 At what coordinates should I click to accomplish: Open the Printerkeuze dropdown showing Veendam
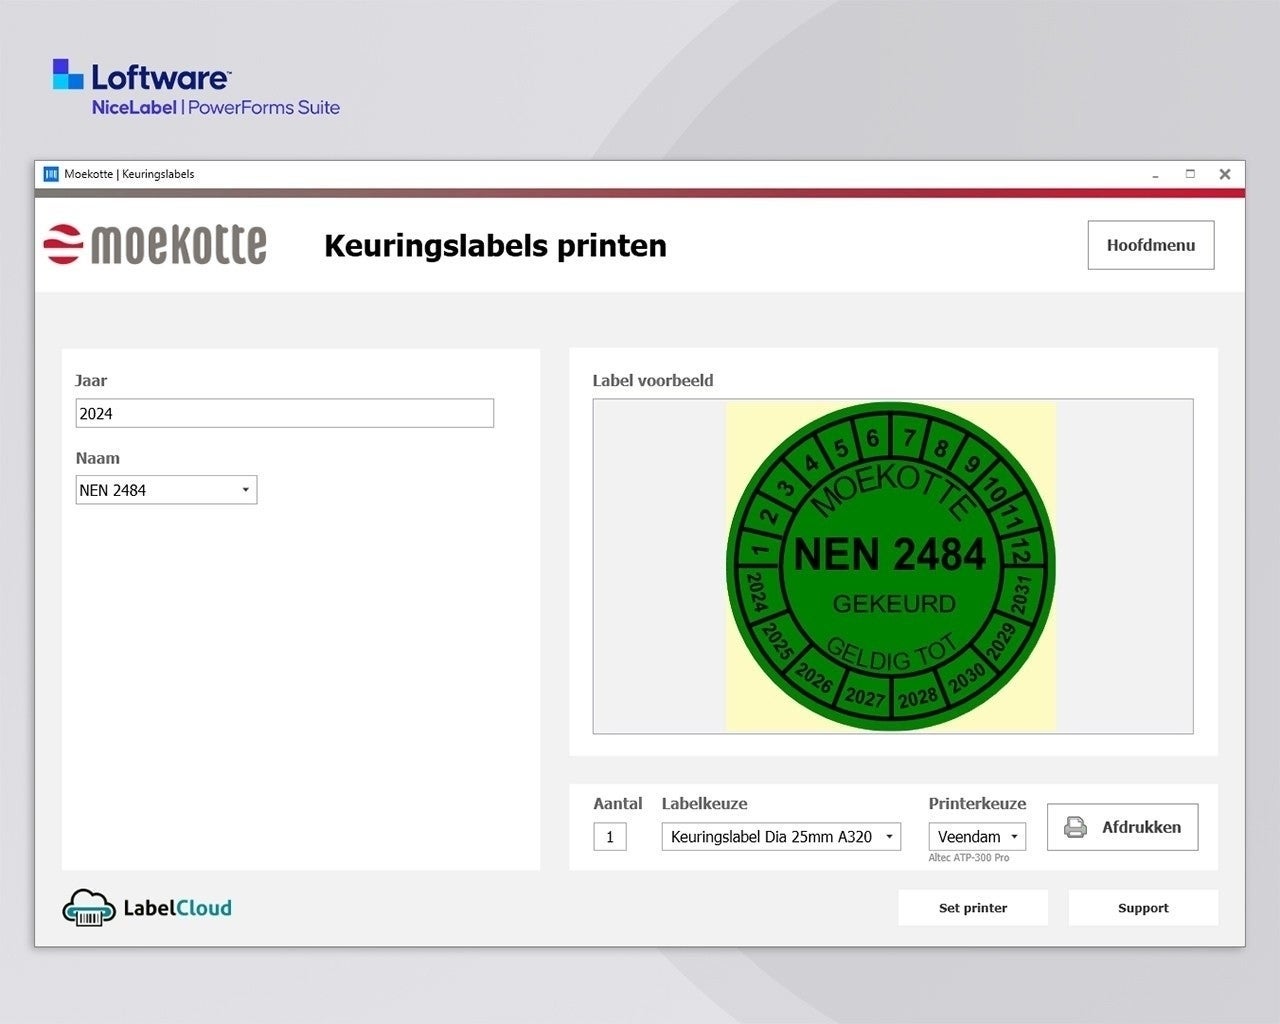977,837
